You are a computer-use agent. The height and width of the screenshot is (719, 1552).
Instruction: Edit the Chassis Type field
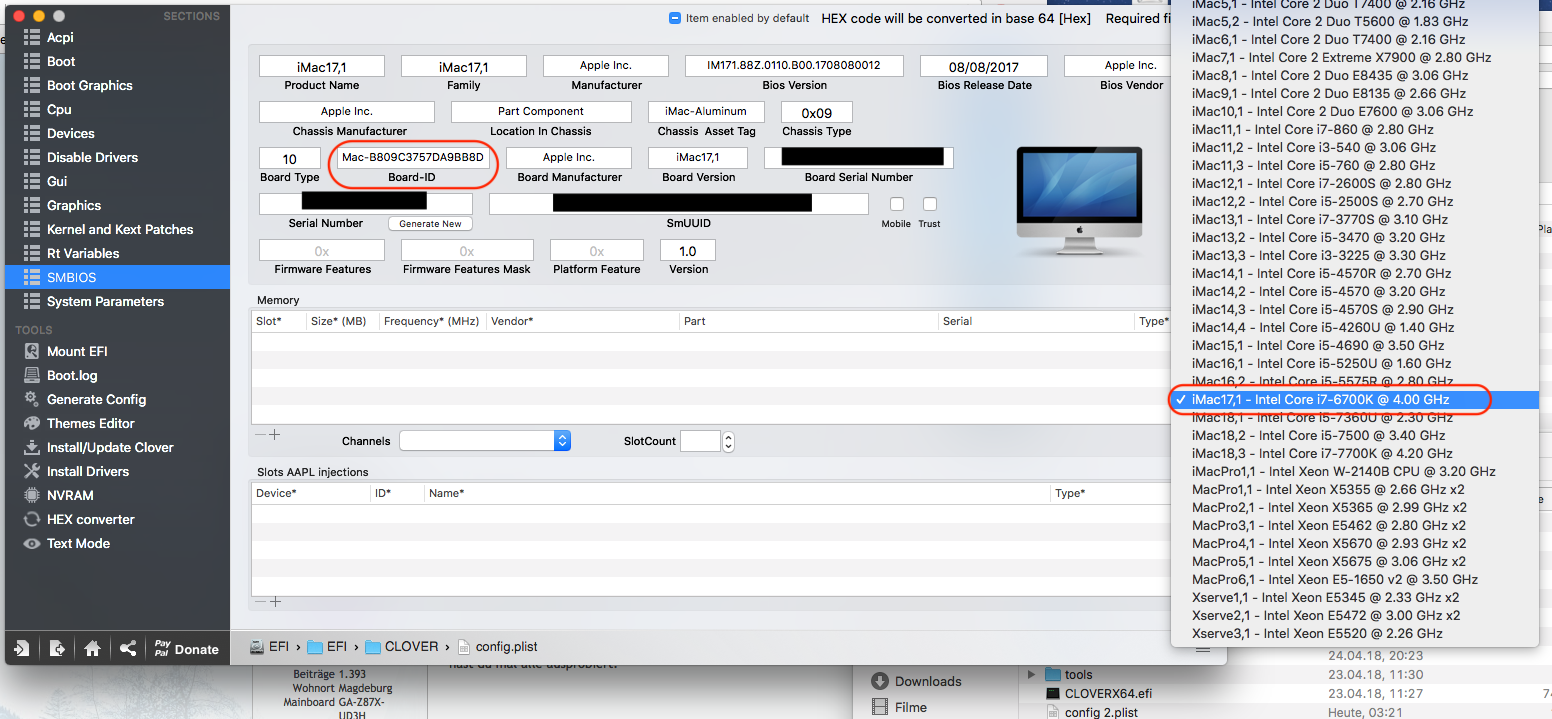tap(817, 112)
